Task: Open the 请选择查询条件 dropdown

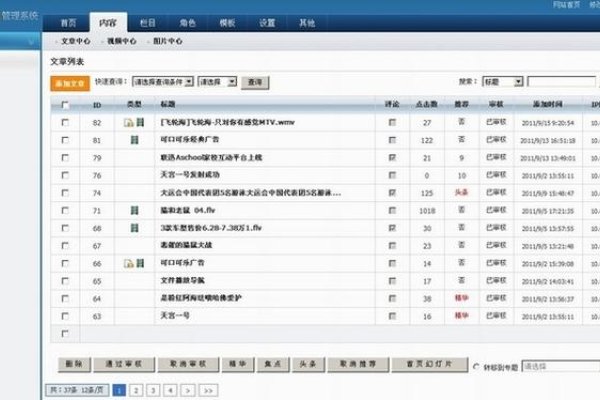Action: click(x=163, y=82)
